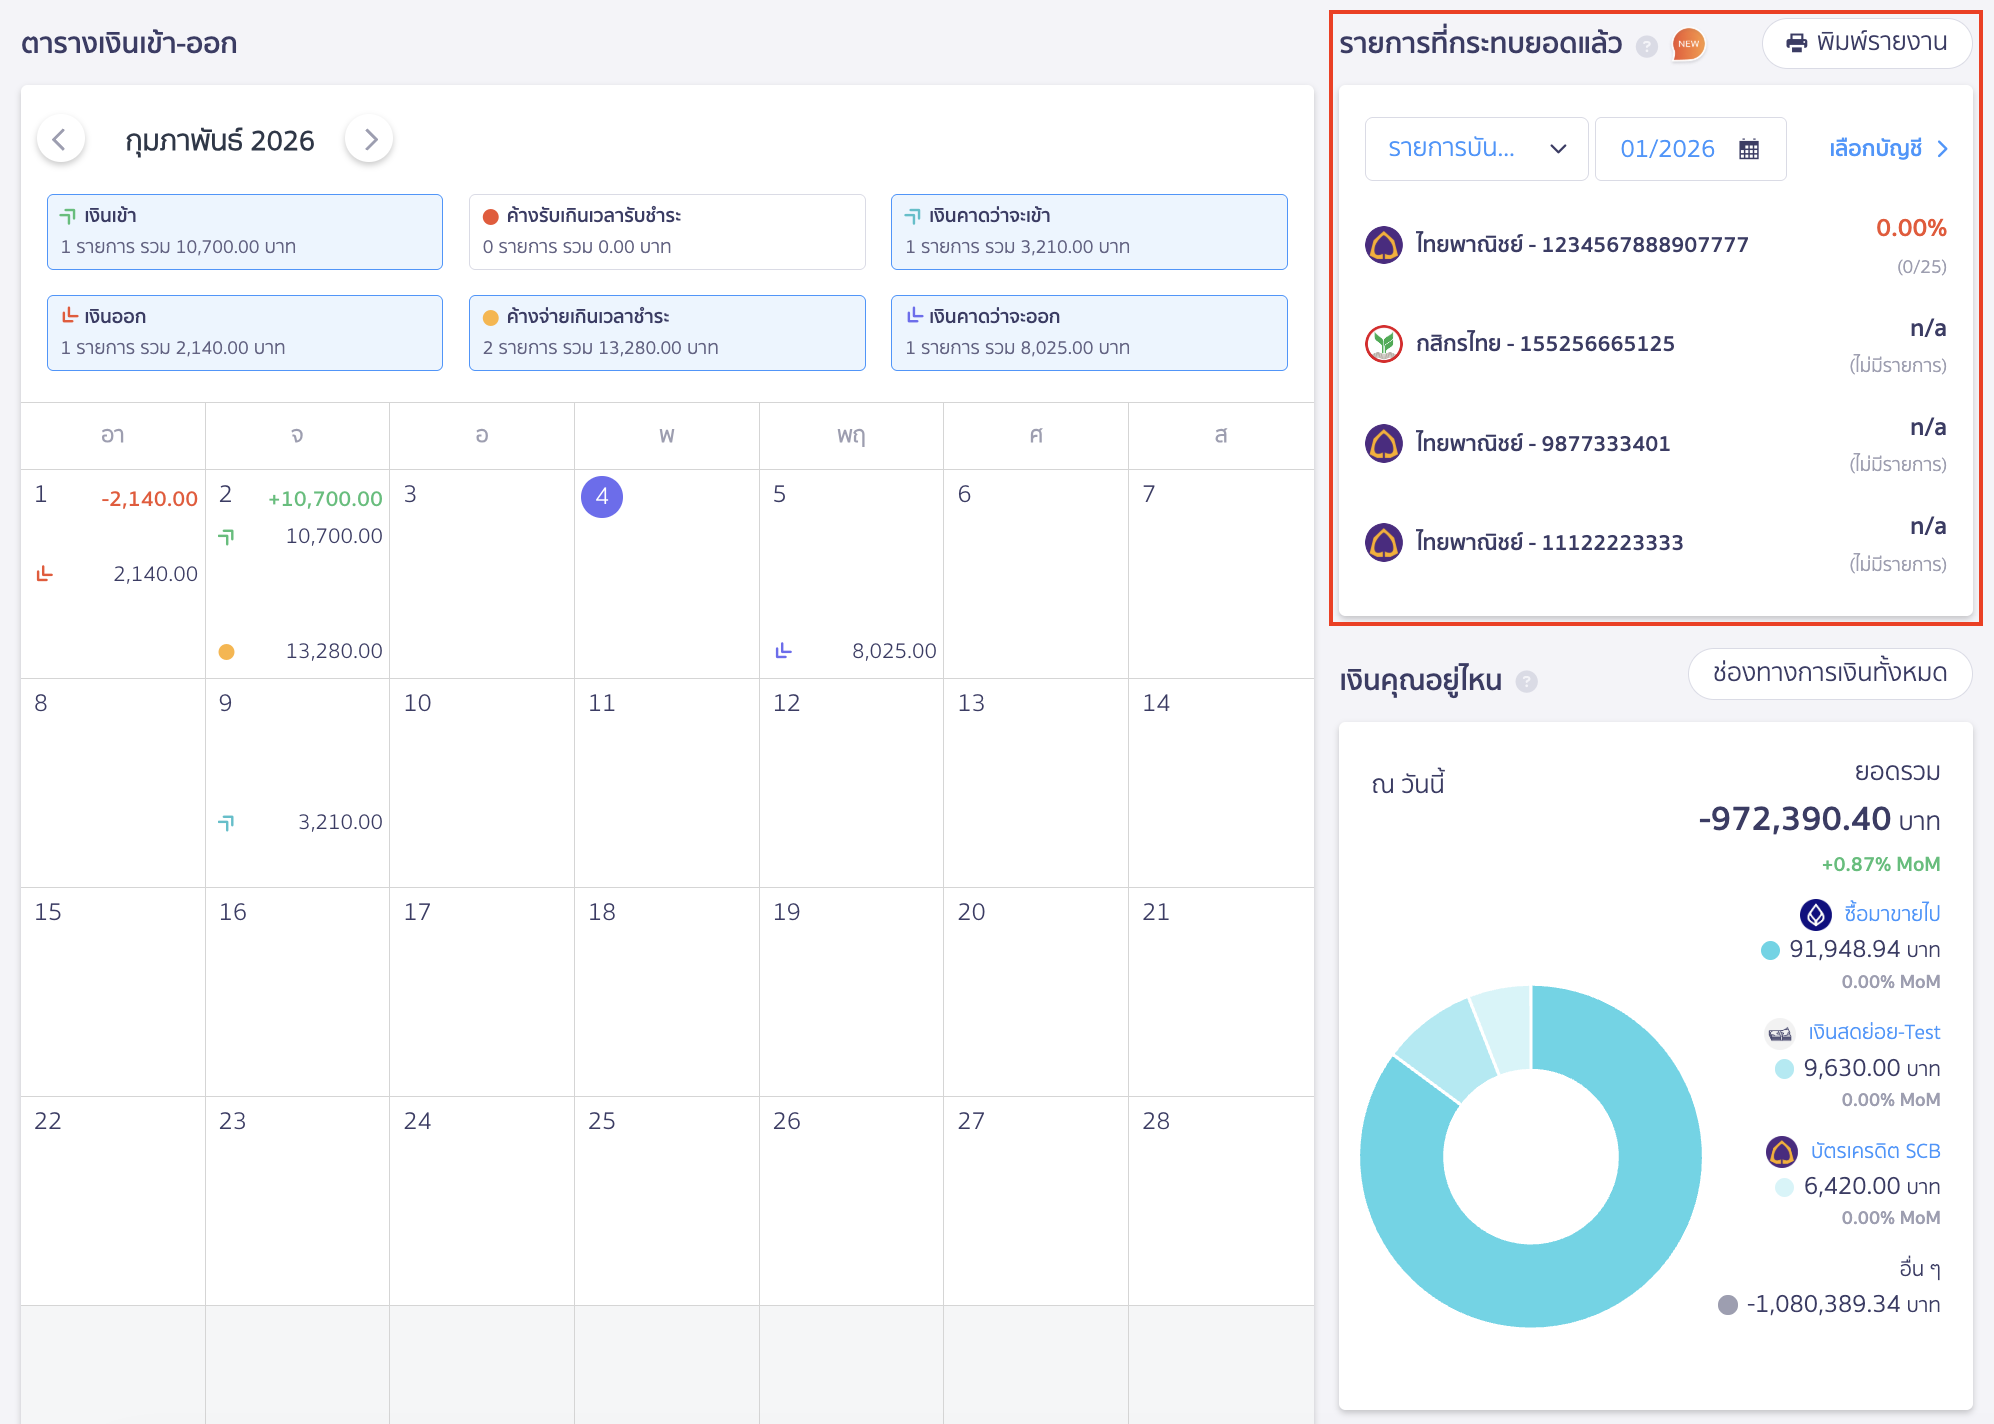Toggle ค้างรับเกินเวลารับชำระ filter card

click(666, 232)
